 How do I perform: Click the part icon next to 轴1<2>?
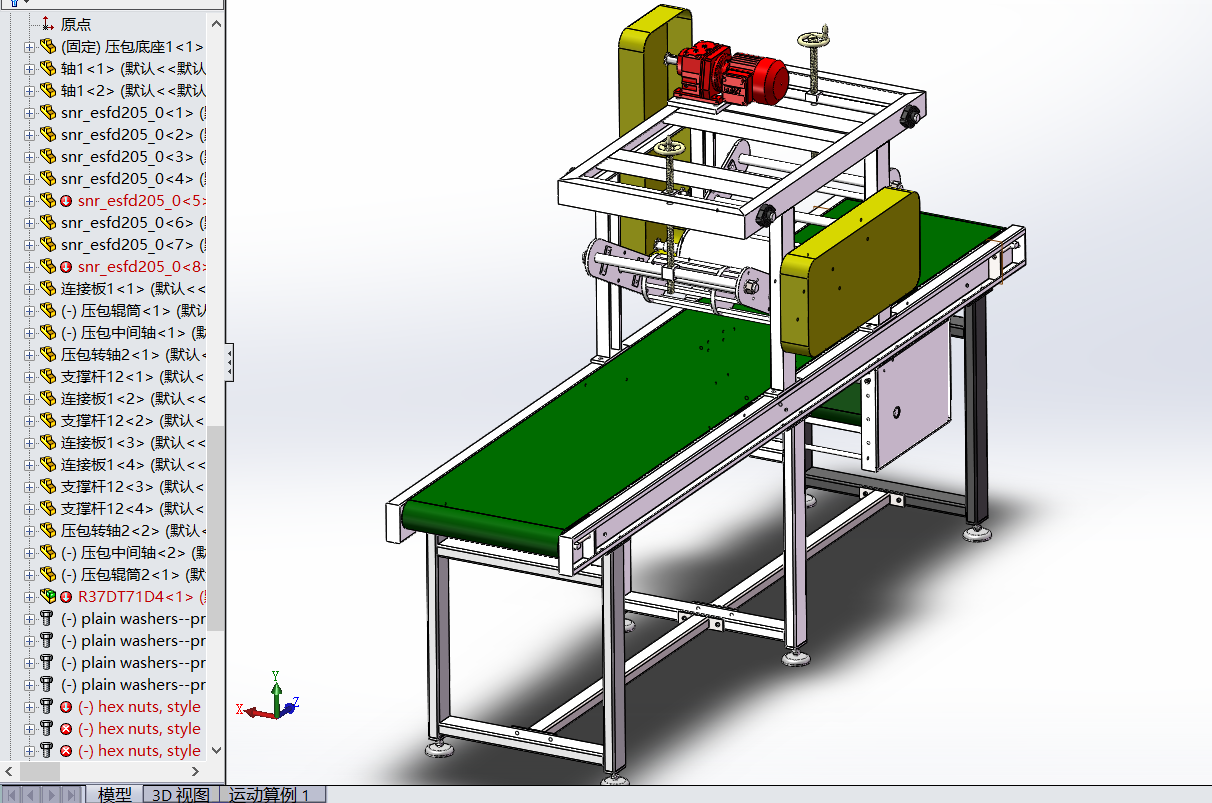point(48,90)
